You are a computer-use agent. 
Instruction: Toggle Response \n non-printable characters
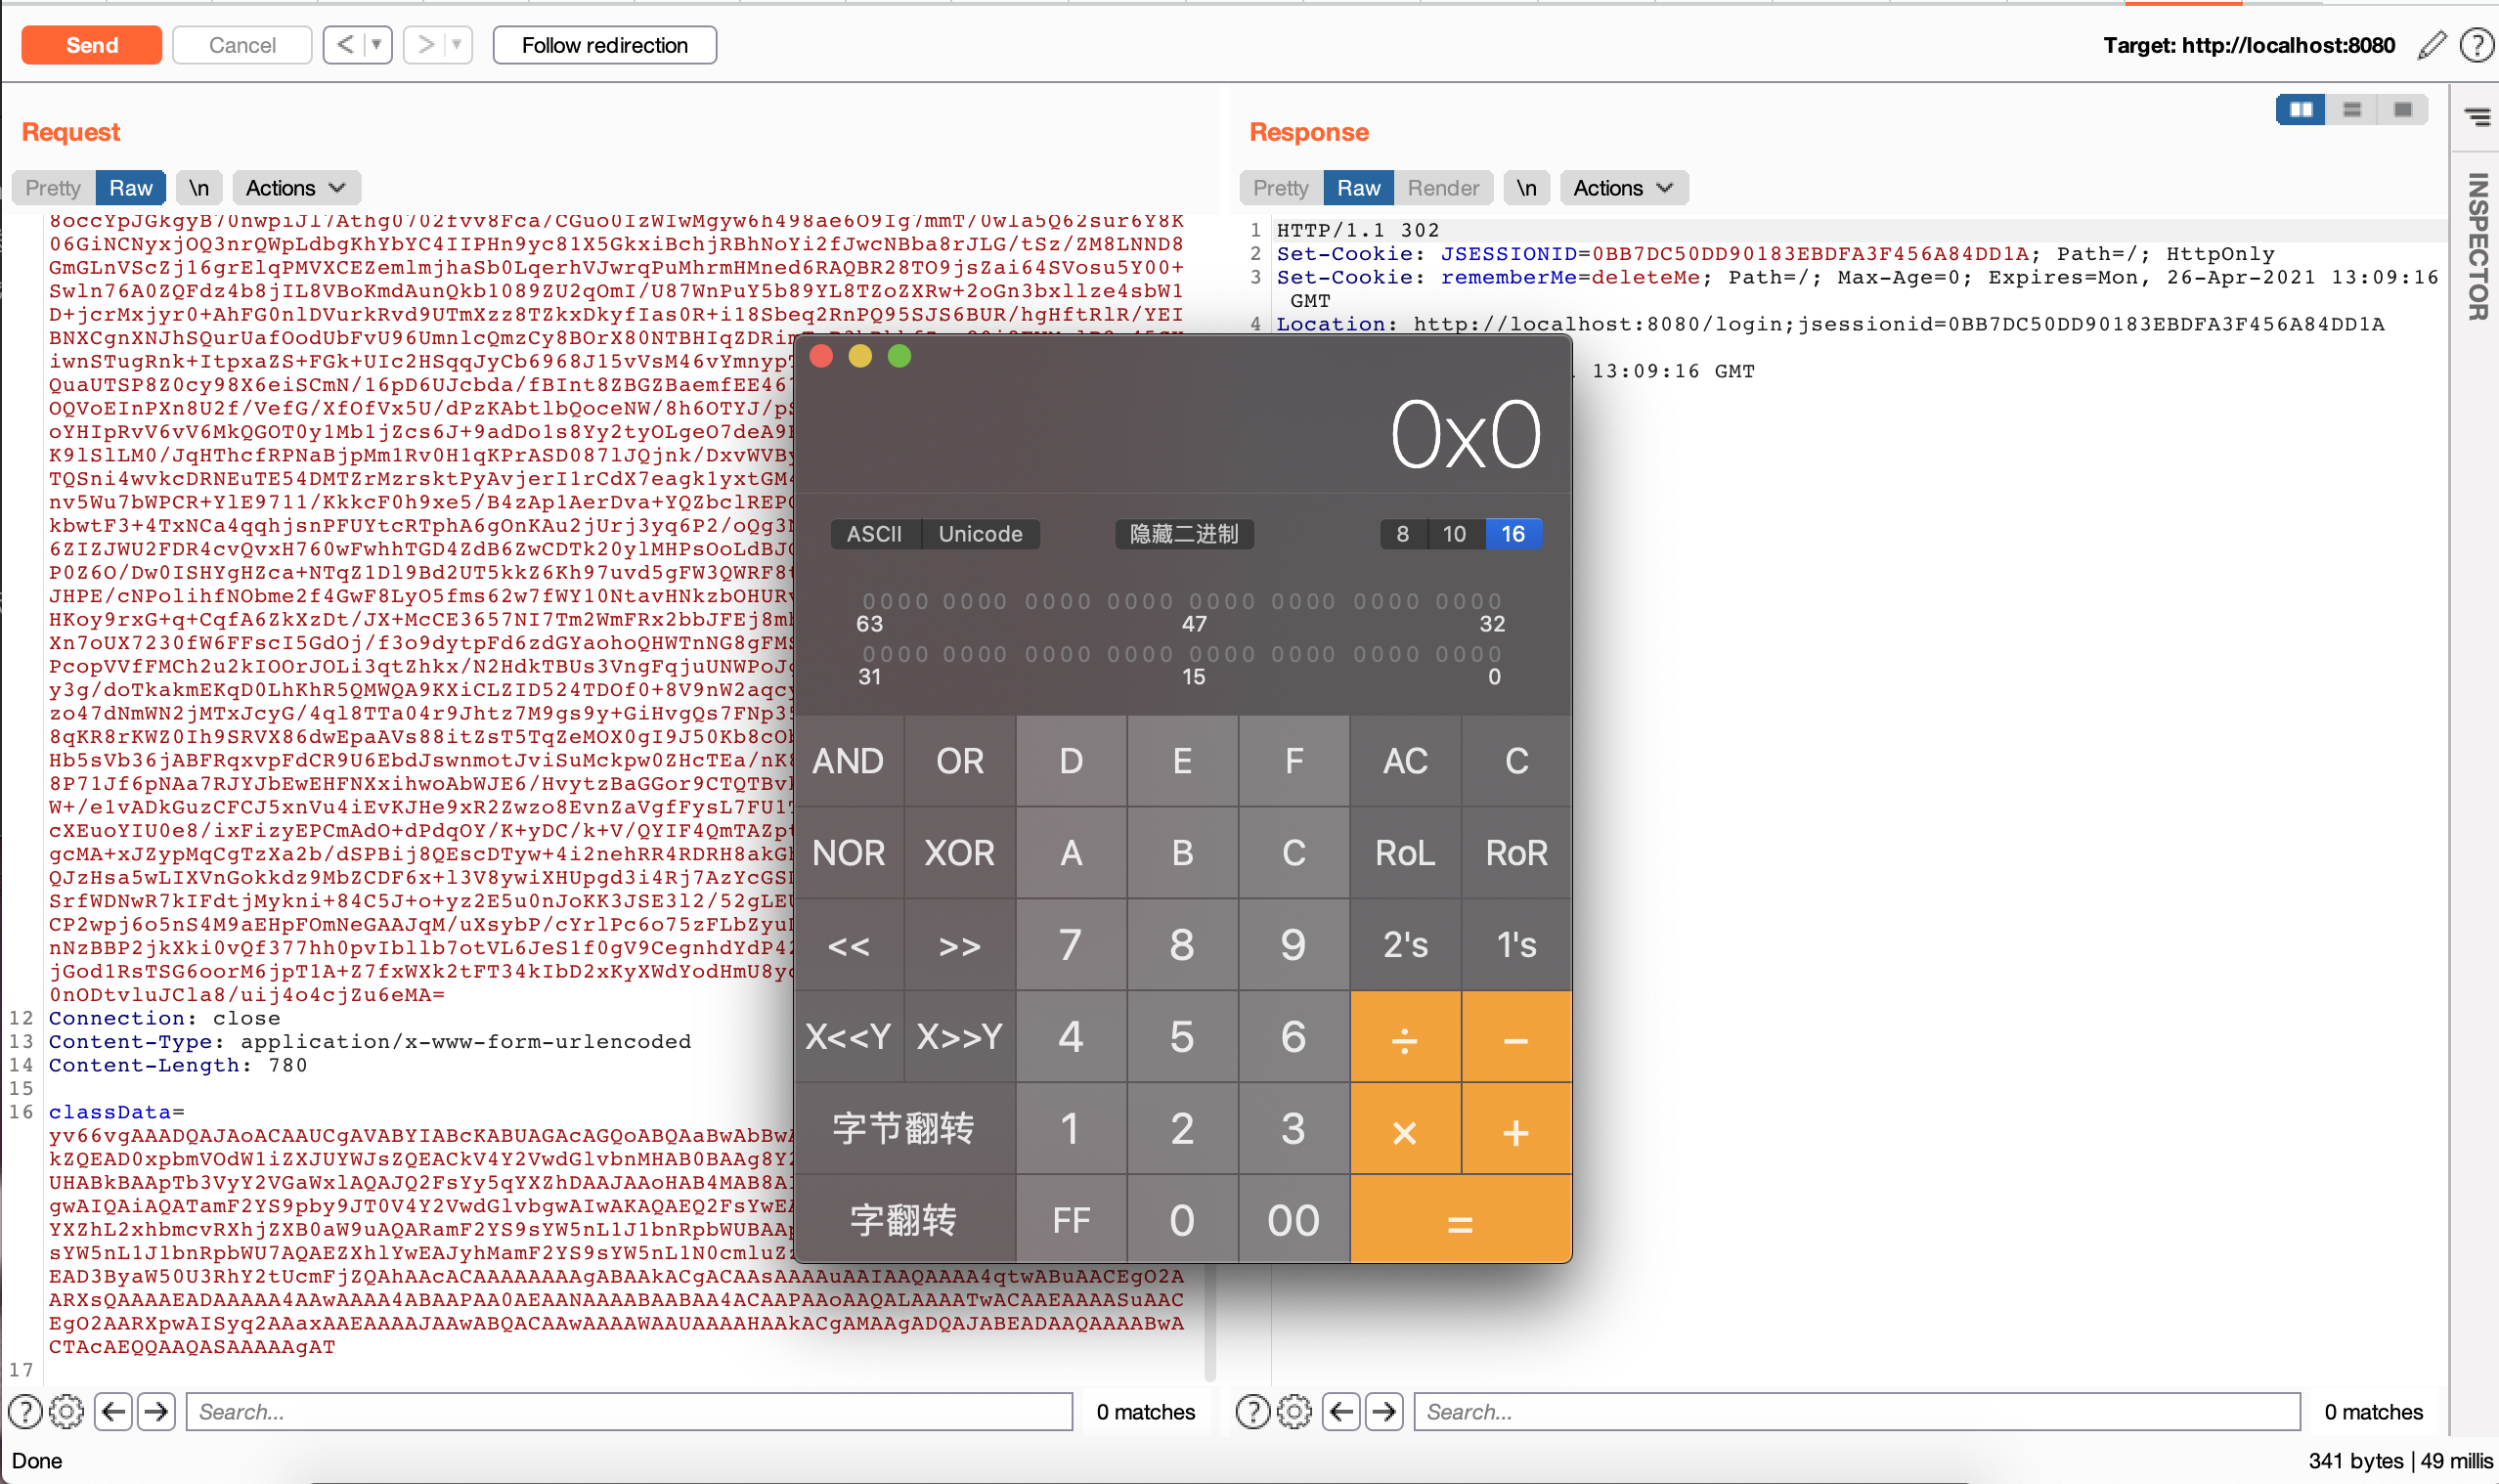pos(1526,188)
